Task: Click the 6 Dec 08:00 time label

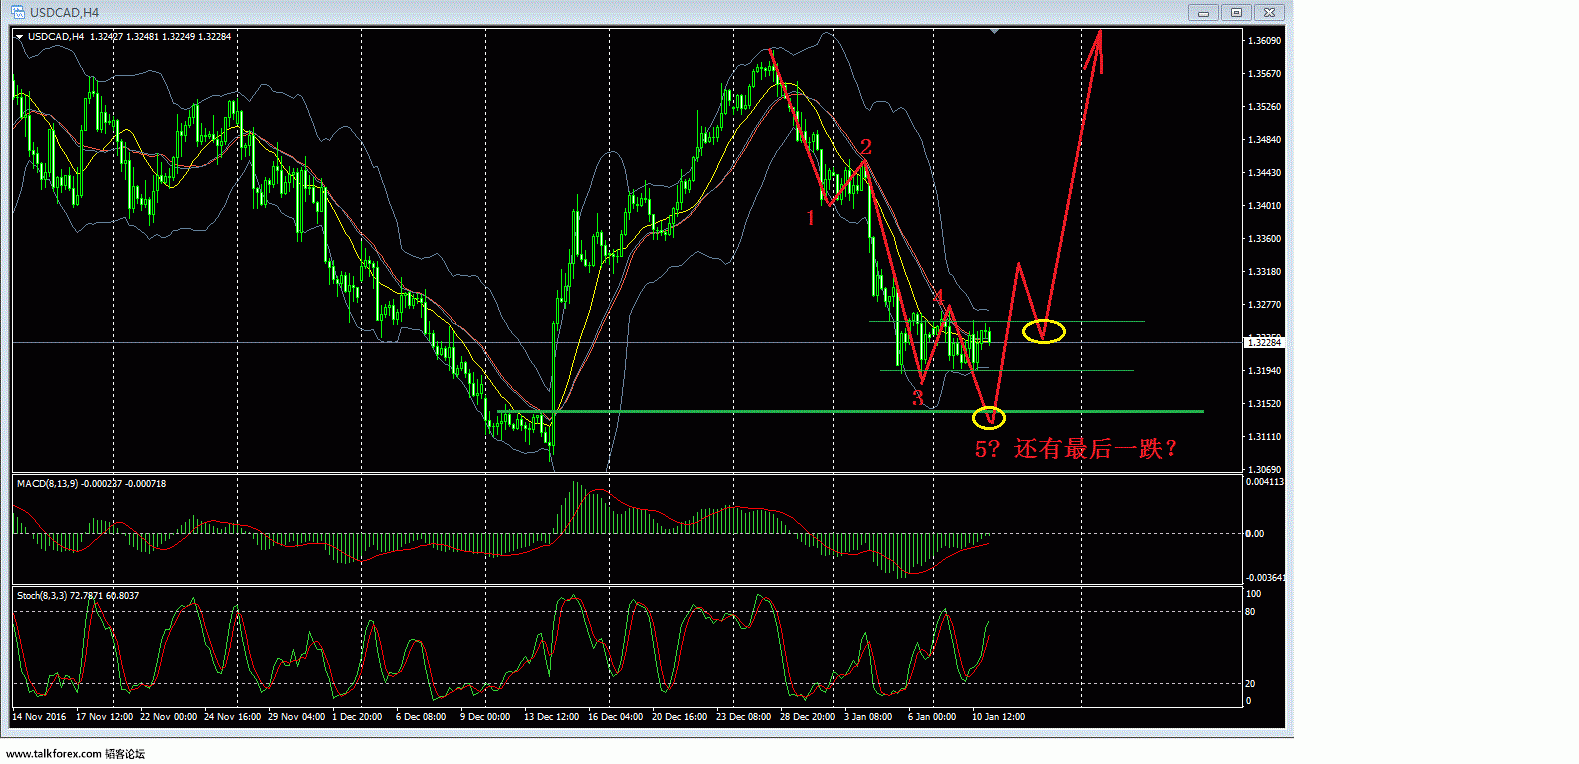Action: 421,717
